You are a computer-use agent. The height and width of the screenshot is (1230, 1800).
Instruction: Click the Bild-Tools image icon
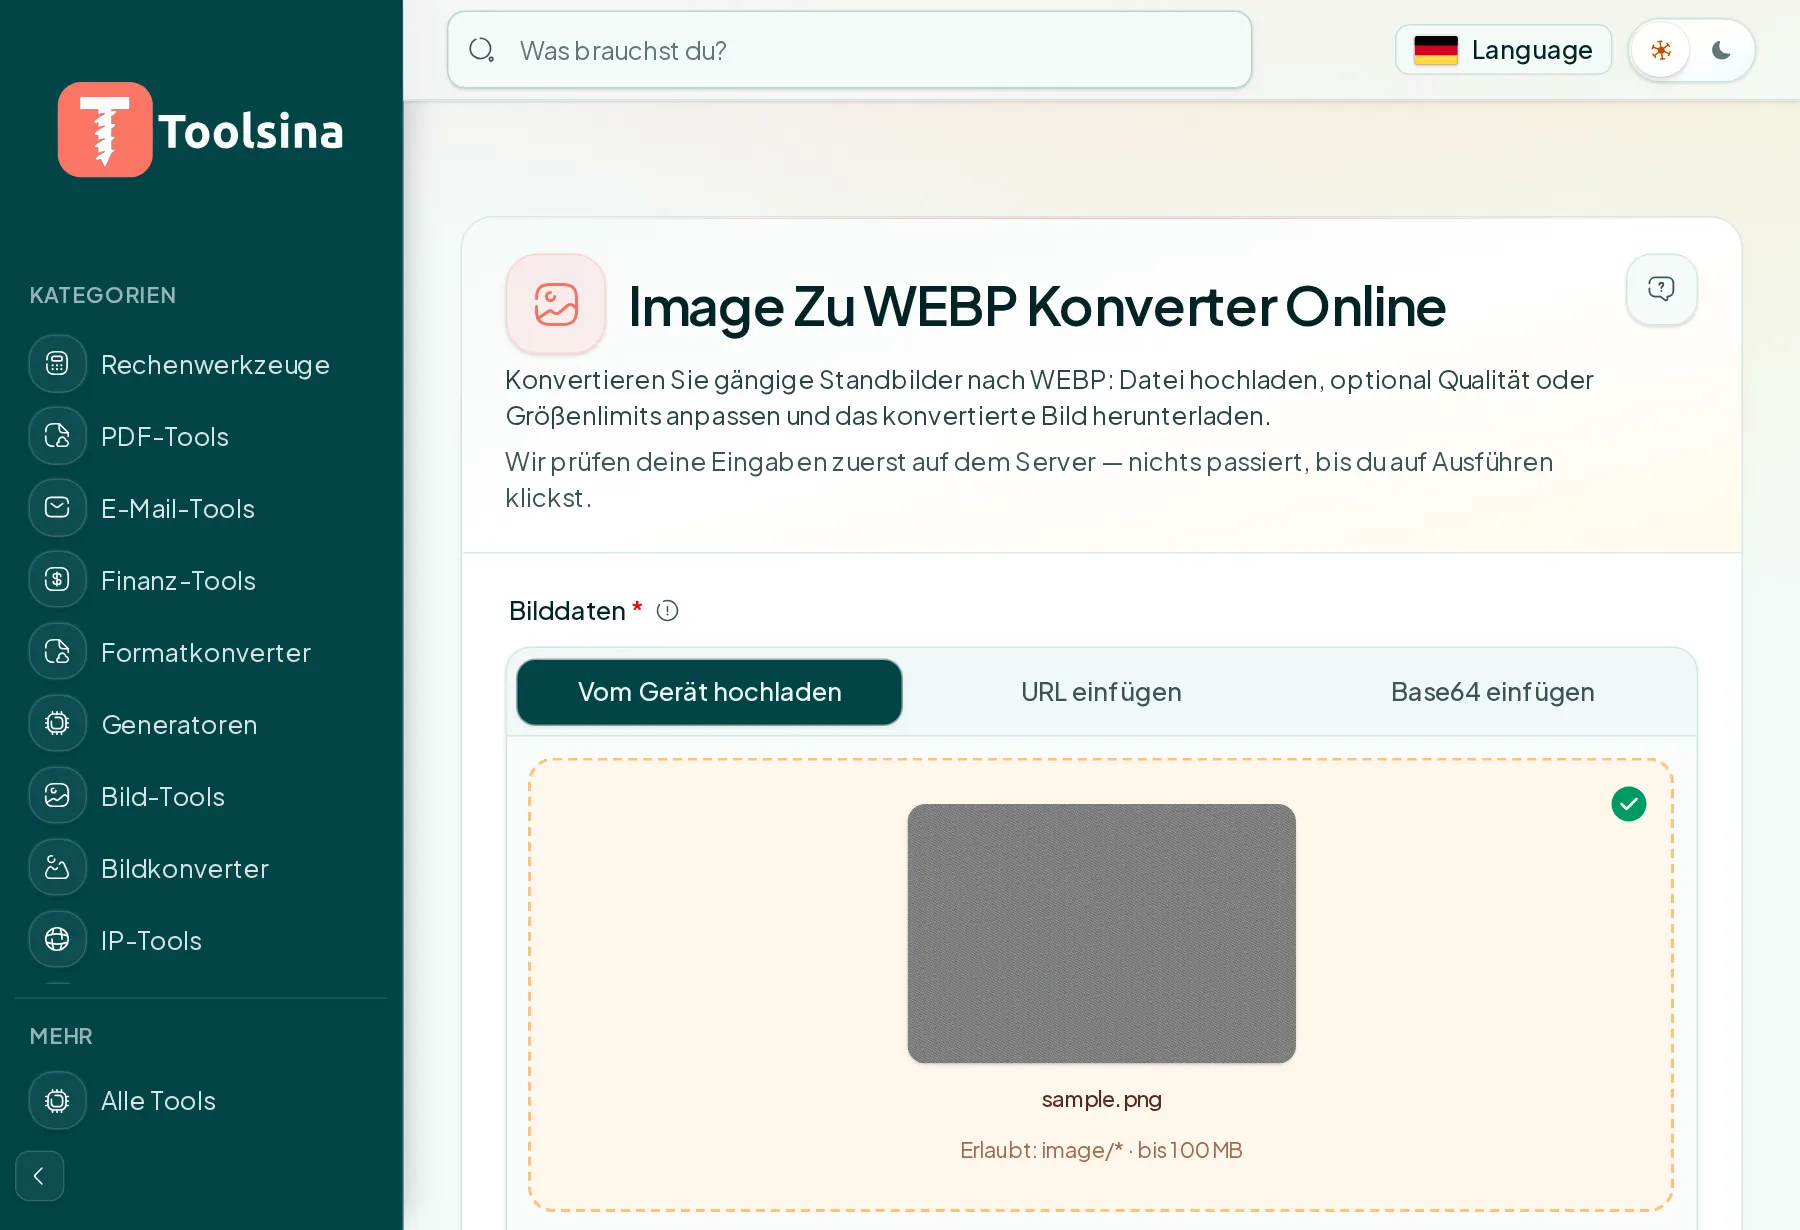(58, 796)
